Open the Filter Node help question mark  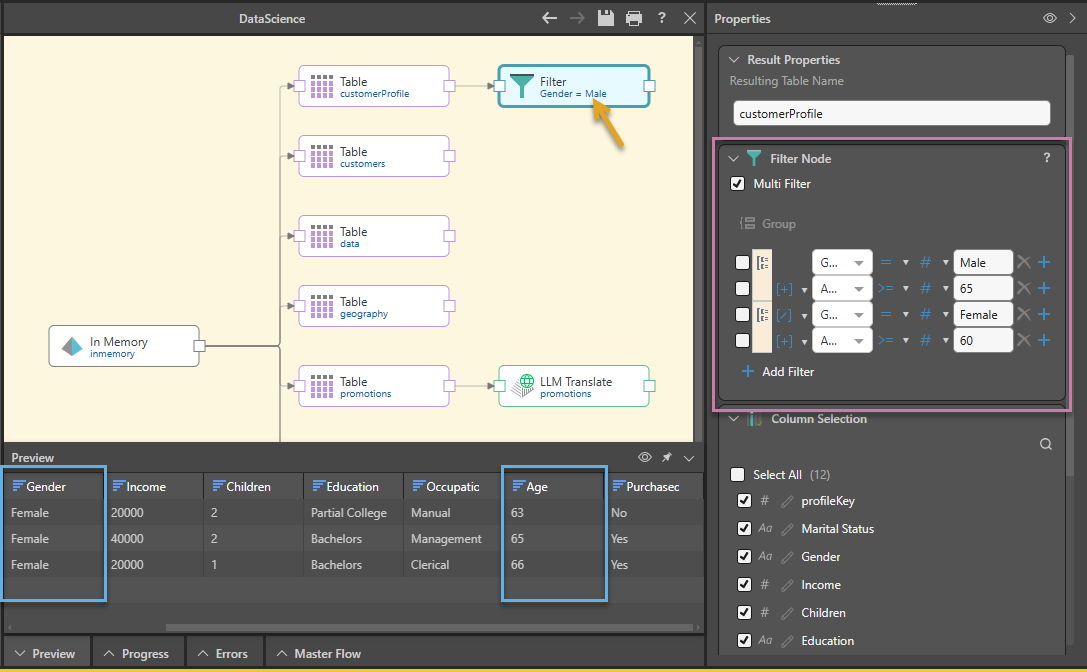point(1047,158)
